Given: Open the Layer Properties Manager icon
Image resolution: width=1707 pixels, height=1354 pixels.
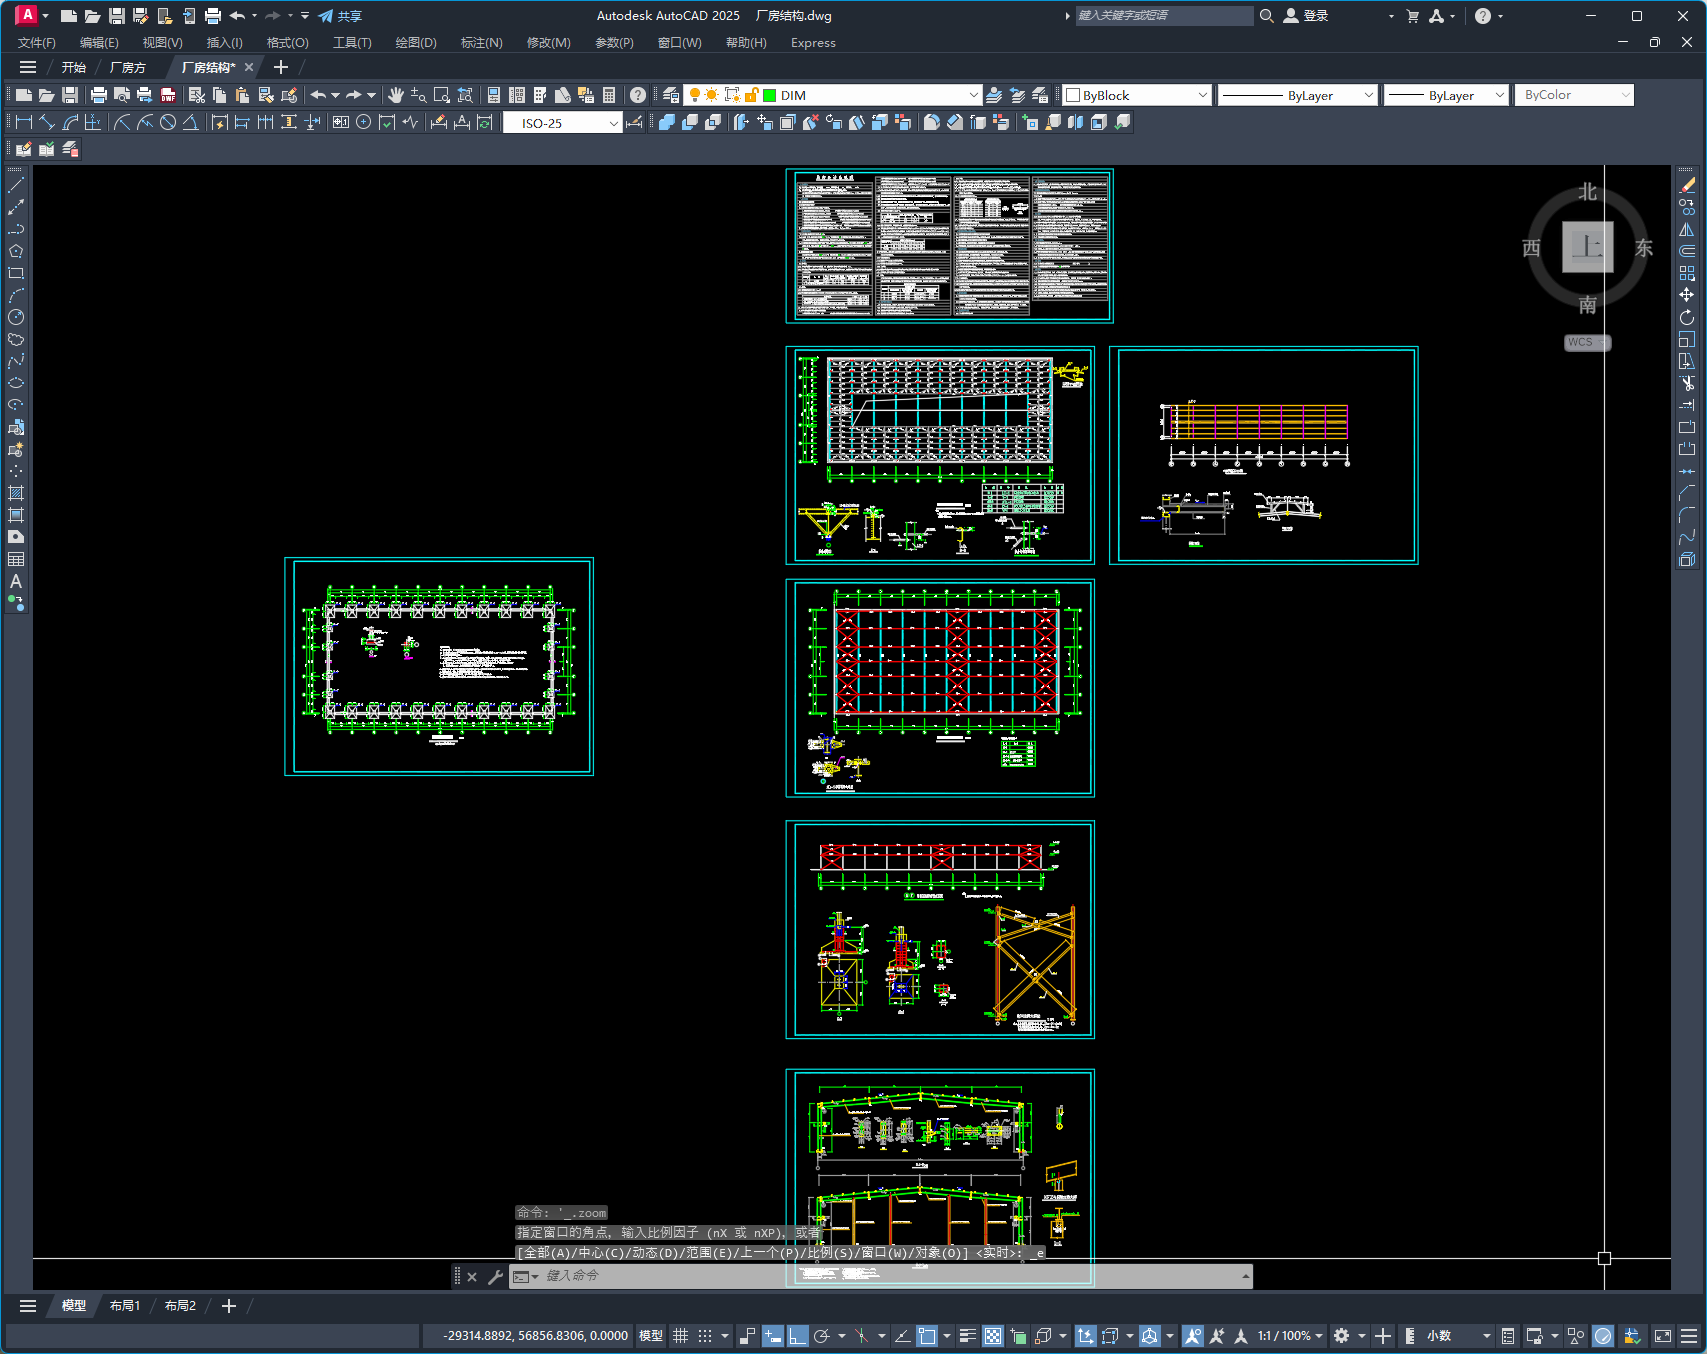Looking at the screenshot, I should pos(671,95).
